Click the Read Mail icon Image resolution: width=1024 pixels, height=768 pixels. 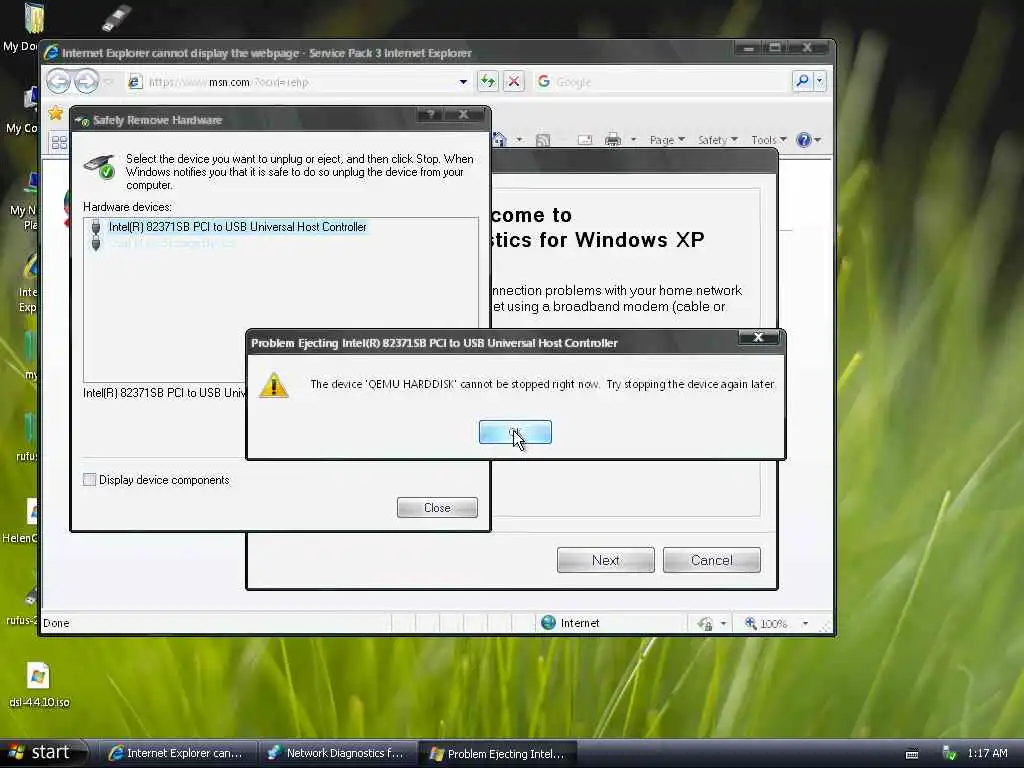coord(584,140)
